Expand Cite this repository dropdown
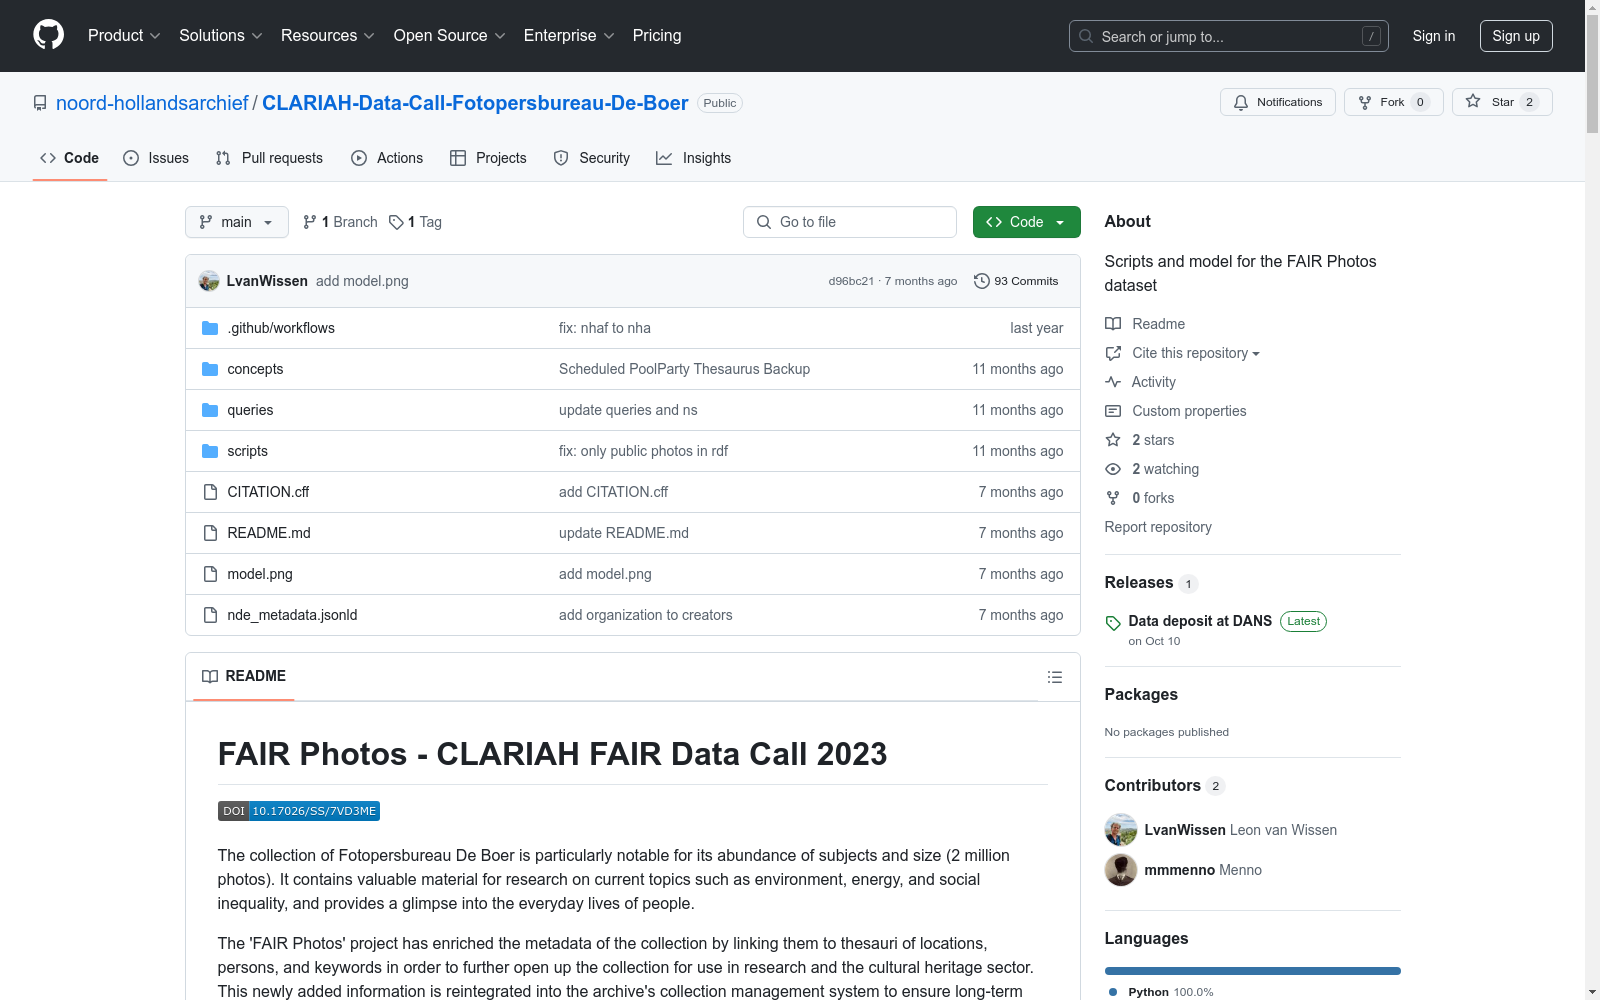The height and width of the screenshot is (1000, 1600). pyautogui.click(x=1196, y=353)
